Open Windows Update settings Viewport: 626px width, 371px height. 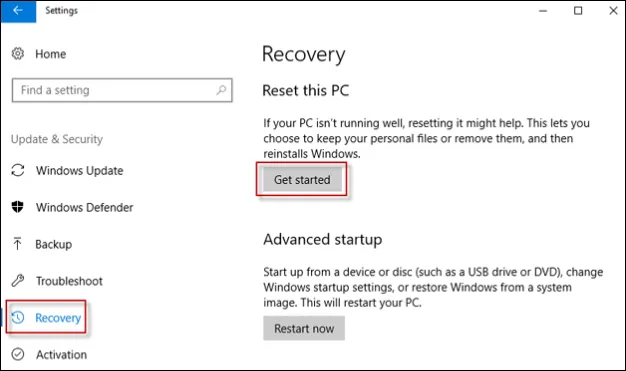tap(80, 171)
